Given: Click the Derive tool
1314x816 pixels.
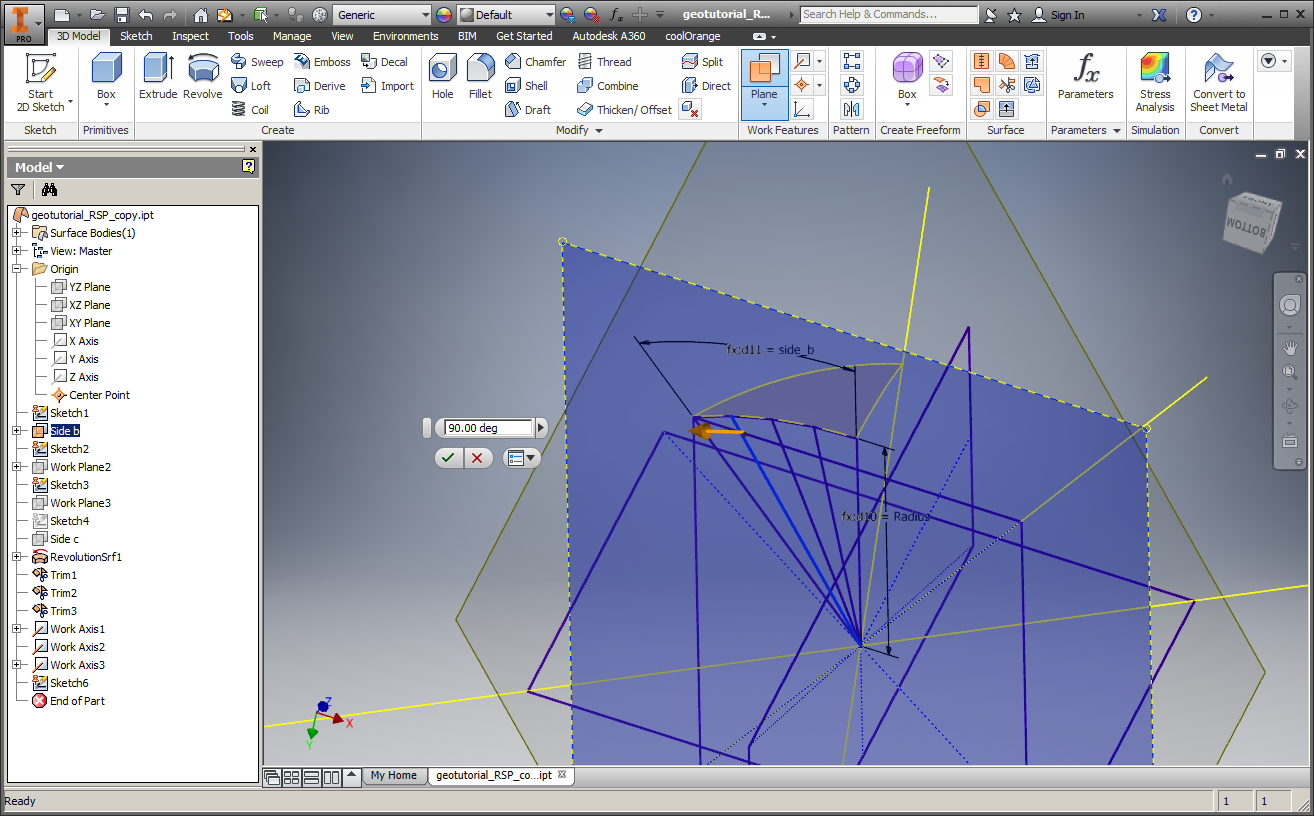Looking at the screenshot, I should (321, 86).
